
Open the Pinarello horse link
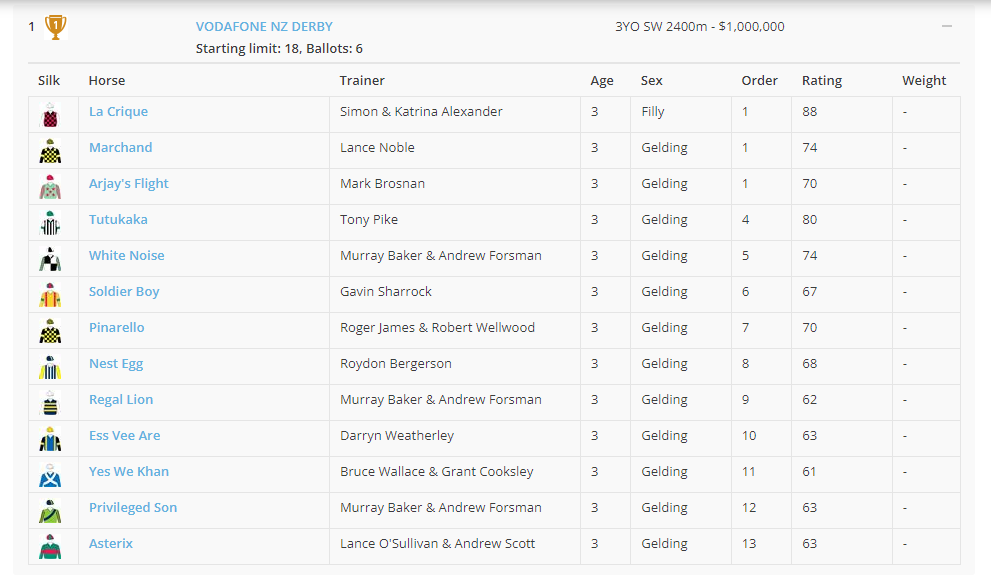click(116, 327)
